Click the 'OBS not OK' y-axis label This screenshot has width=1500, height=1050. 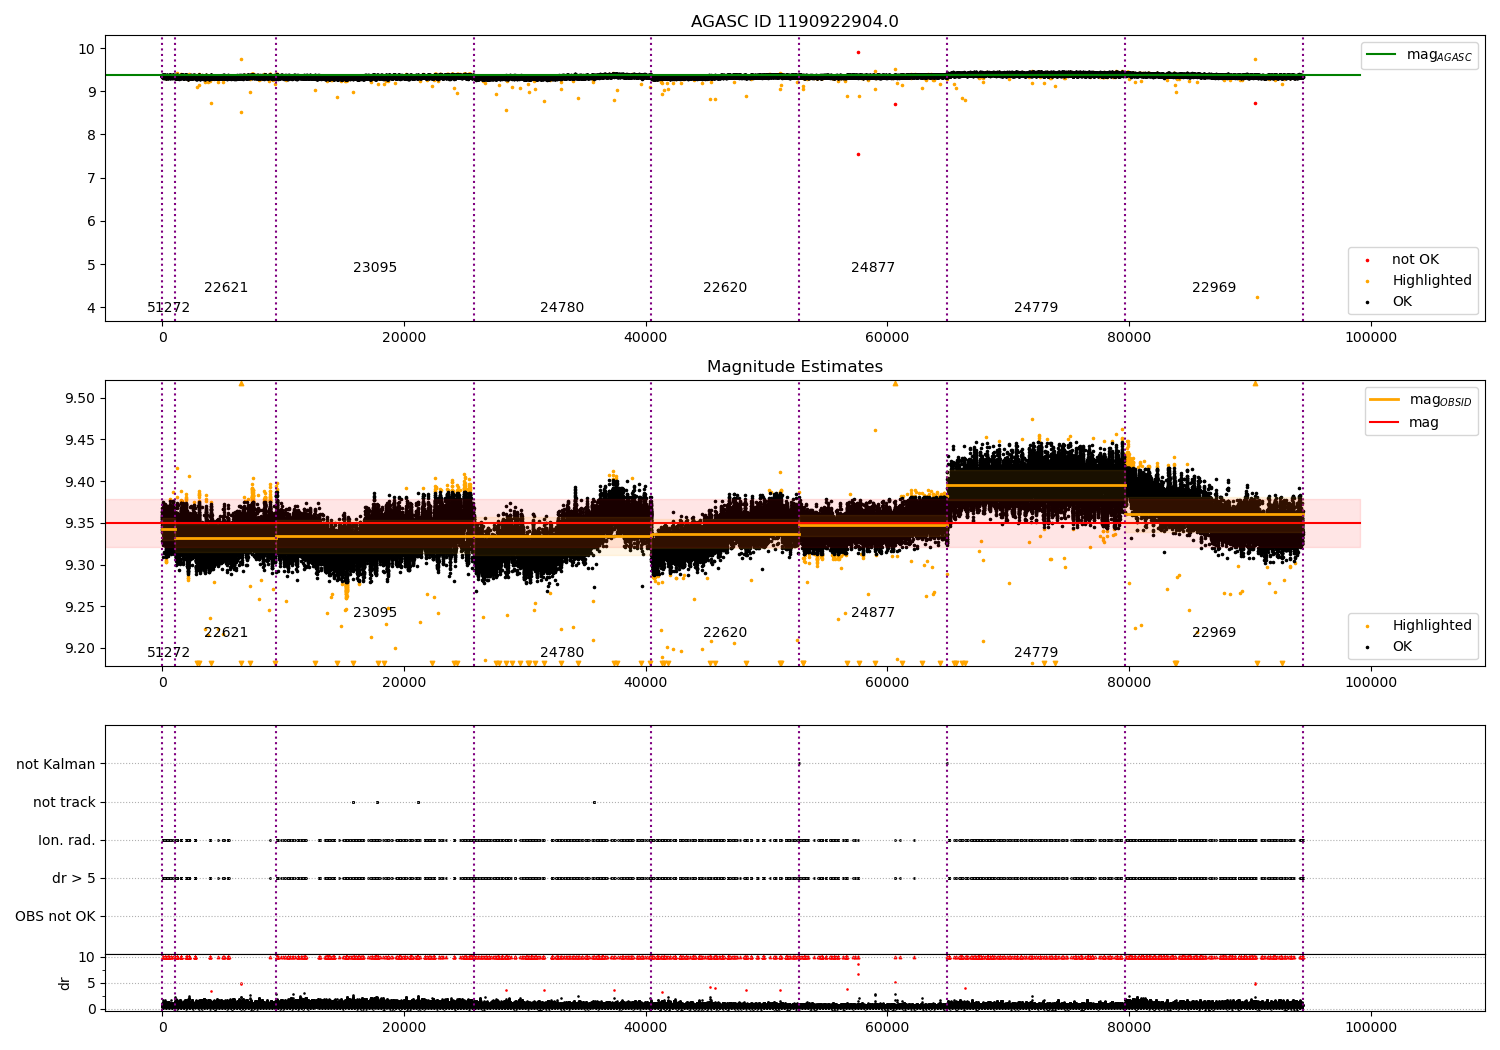click(55, 917)
